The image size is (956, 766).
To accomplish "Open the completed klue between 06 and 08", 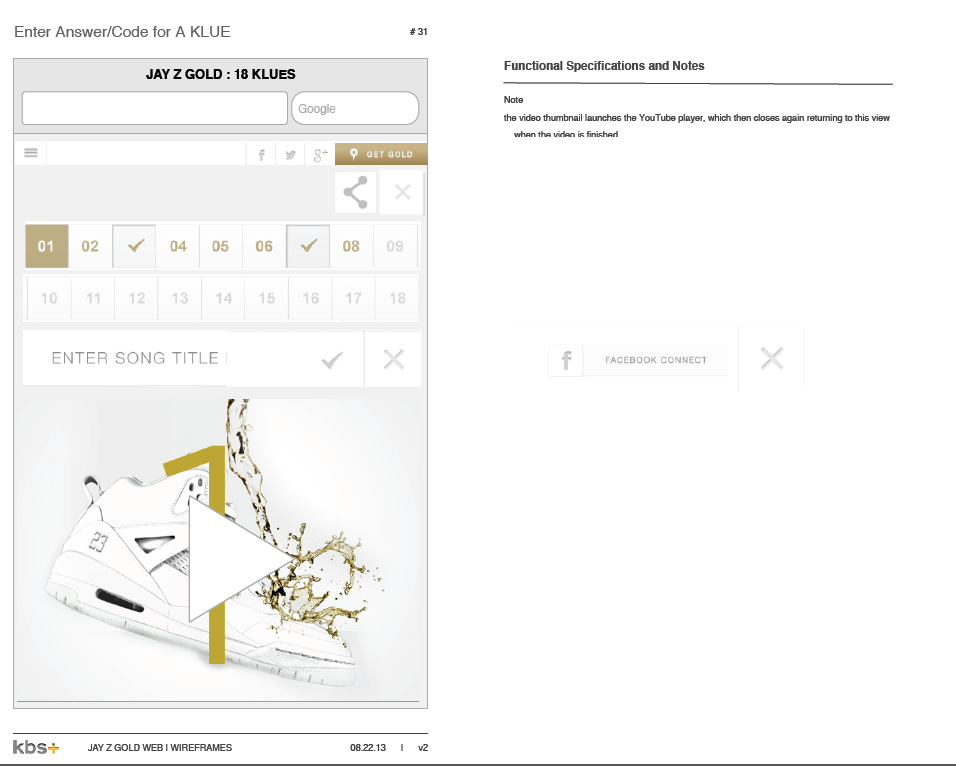I will point(308,246).
